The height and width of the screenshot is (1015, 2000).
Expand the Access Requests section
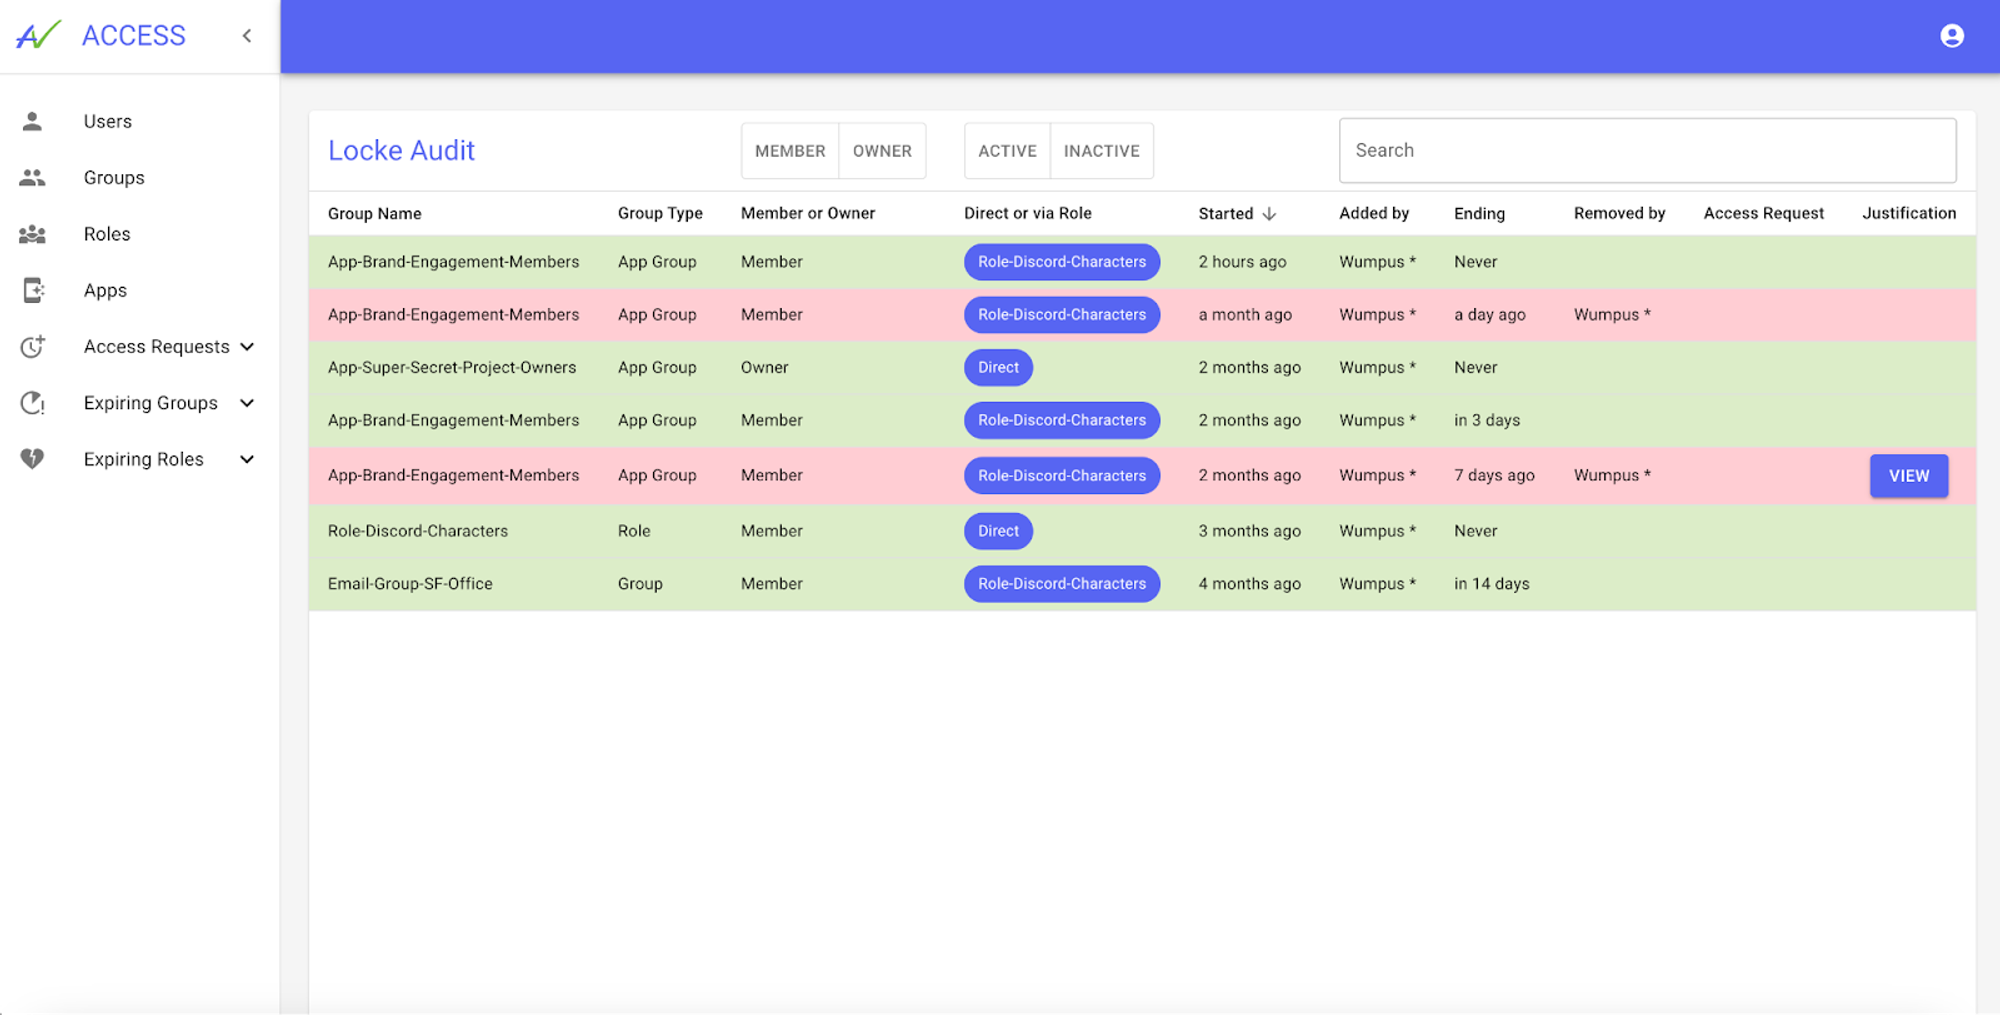[x=247, y=347]
